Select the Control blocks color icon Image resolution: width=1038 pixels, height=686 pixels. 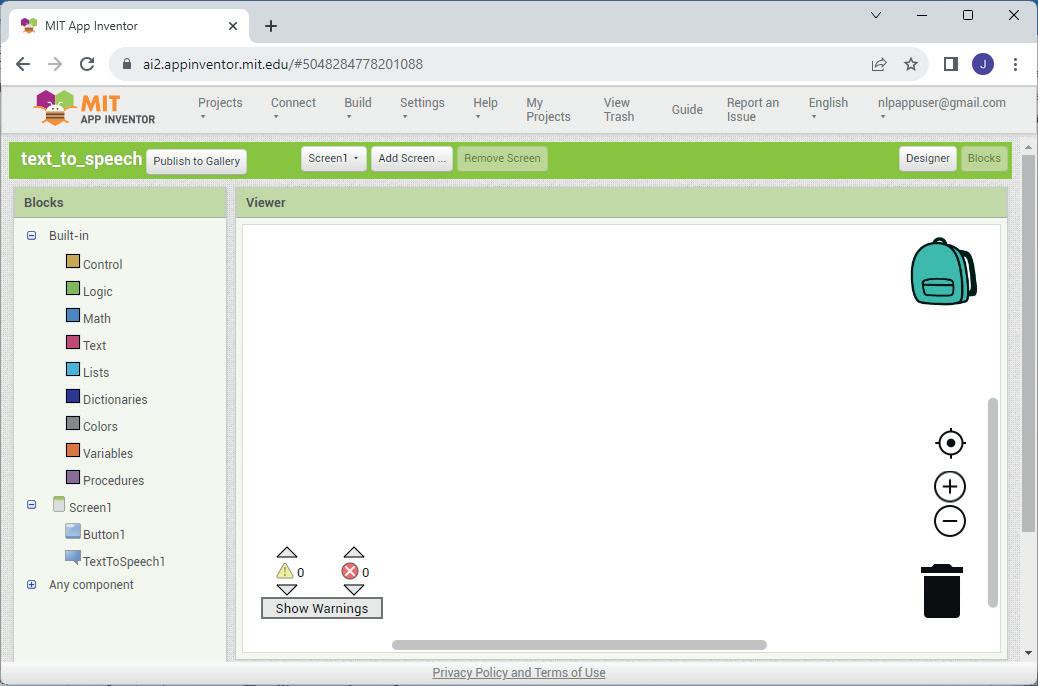point(73,262)
